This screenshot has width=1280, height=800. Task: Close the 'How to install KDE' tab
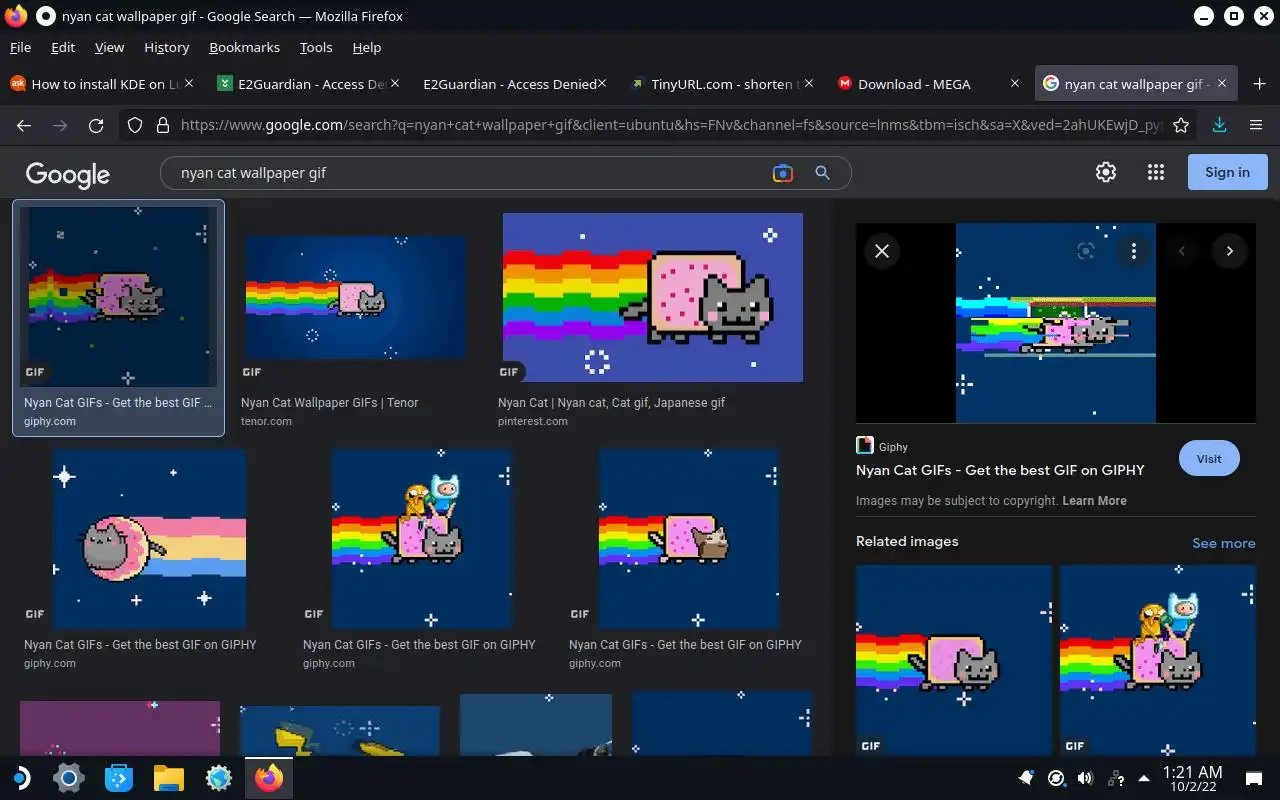[190, 84]
